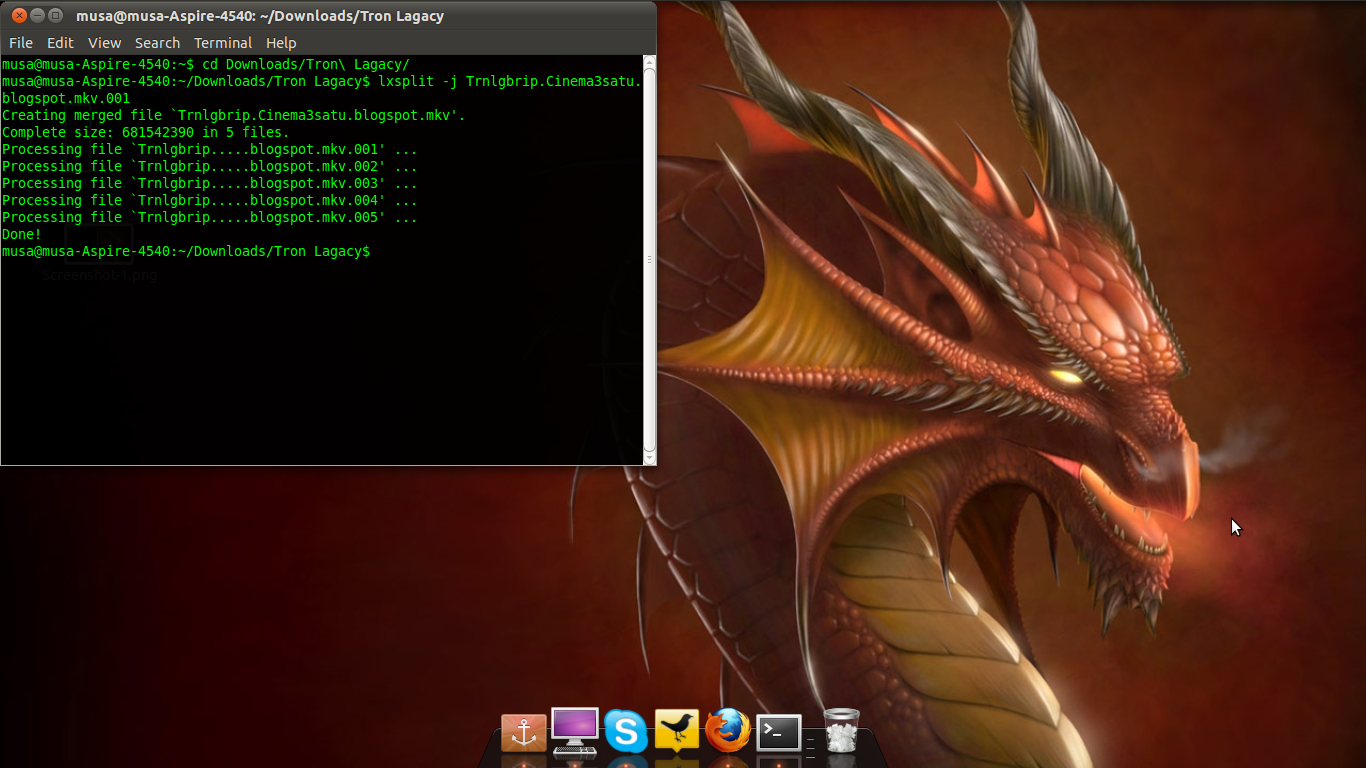Screen dimensions: 1366x768
Task: Click the Processing file blogspot.mkv.003 line
Action: 210,183
